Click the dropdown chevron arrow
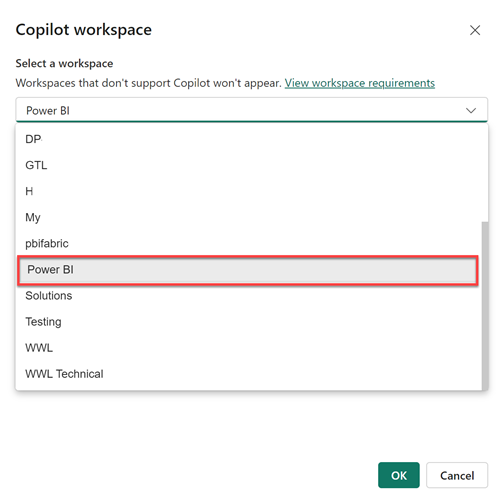Screen dimensions: 500x500 471,110
